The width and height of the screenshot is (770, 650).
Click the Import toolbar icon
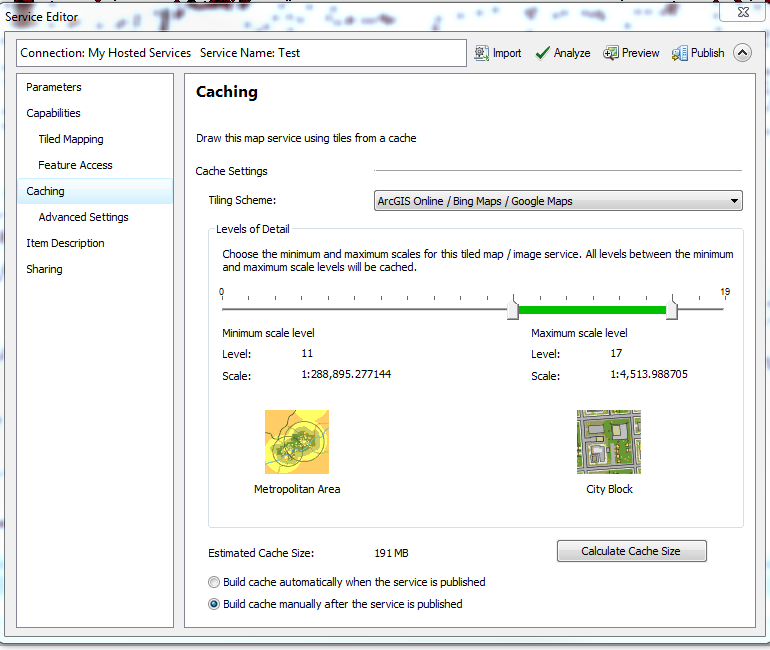[x=481, y=53]
